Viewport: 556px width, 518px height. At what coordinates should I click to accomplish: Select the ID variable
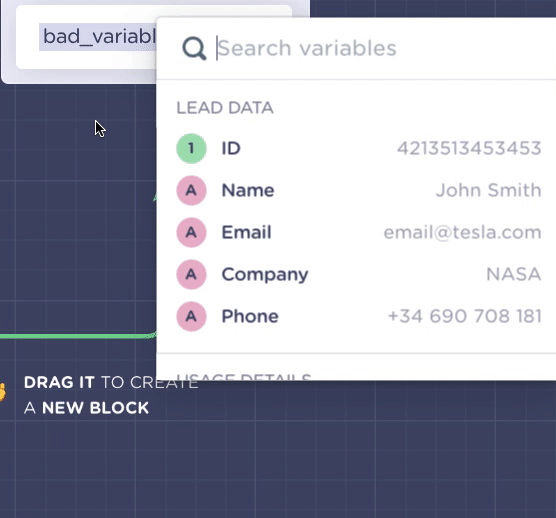(x=359, y=148)
